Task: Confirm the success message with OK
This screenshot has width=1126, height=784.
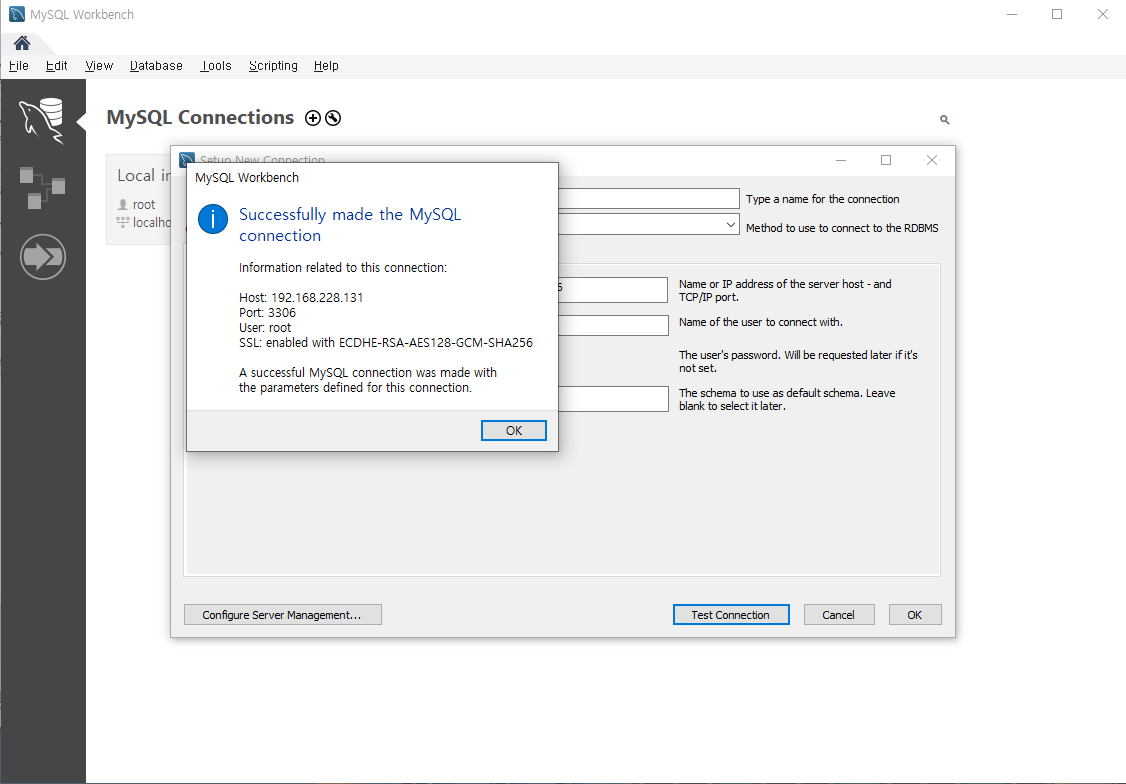Action: tap(513, 430)
